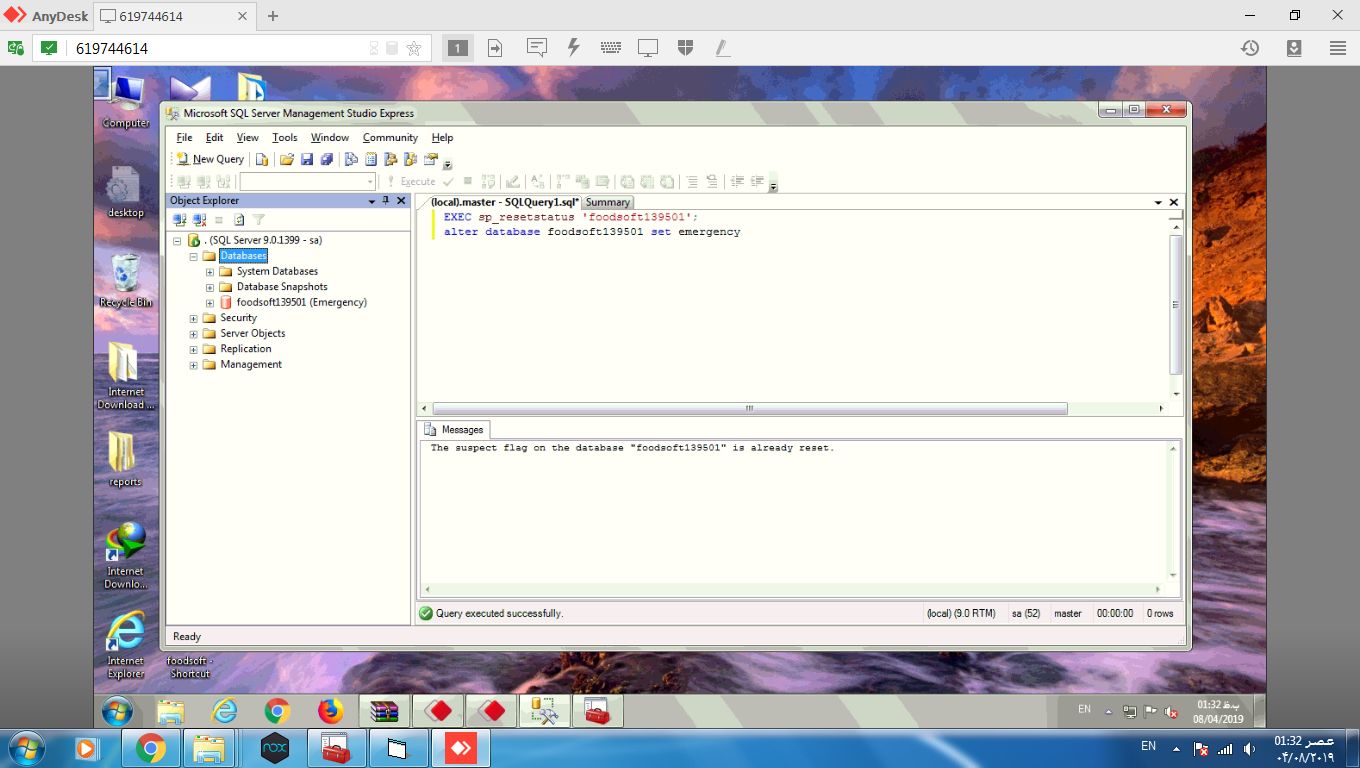Click the query editor horizontal scrollbar
The height and width of the screenshot is (768, 1360).
click(x=748, y=408)
